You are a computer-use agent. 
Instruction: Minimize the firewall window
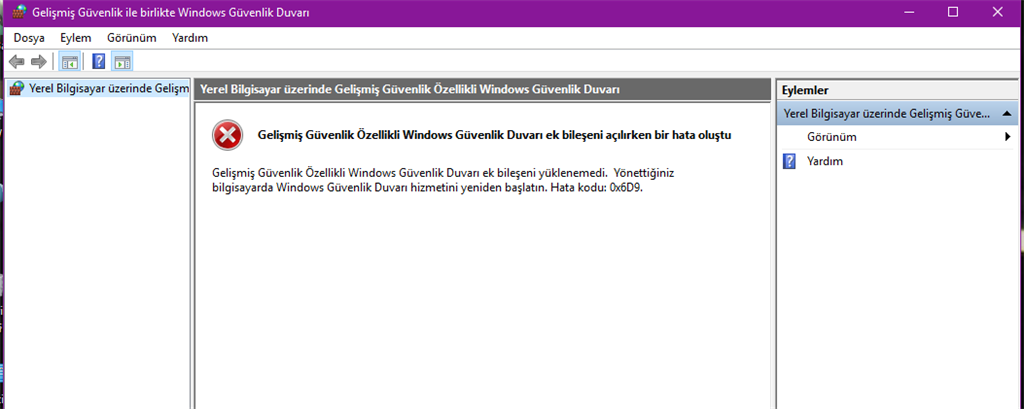[908, 12]
